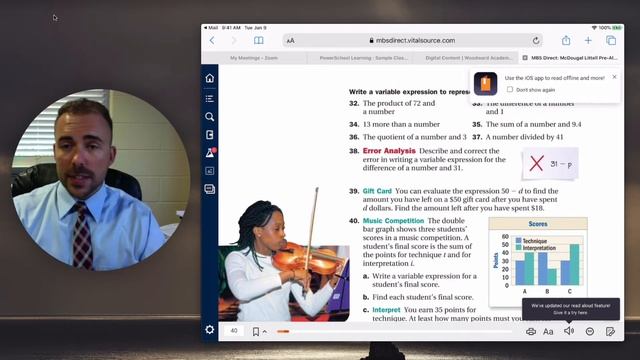Reload the page with the refresh icon
Screen dimensions: 640x360
pos(536,40)
